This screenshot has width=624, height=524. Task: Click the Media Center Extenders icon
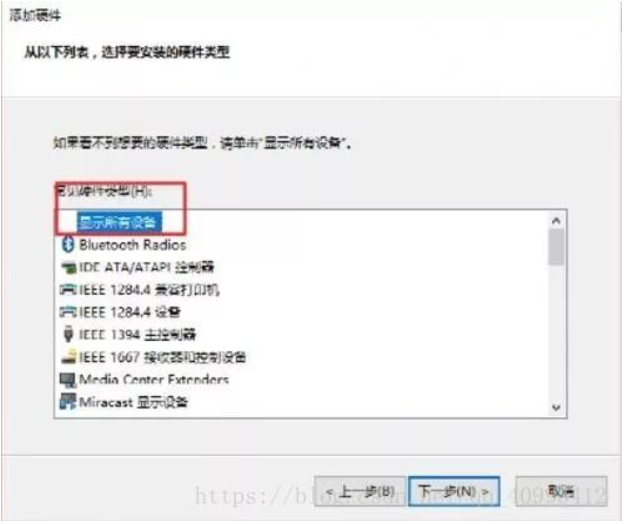point(67,379)
